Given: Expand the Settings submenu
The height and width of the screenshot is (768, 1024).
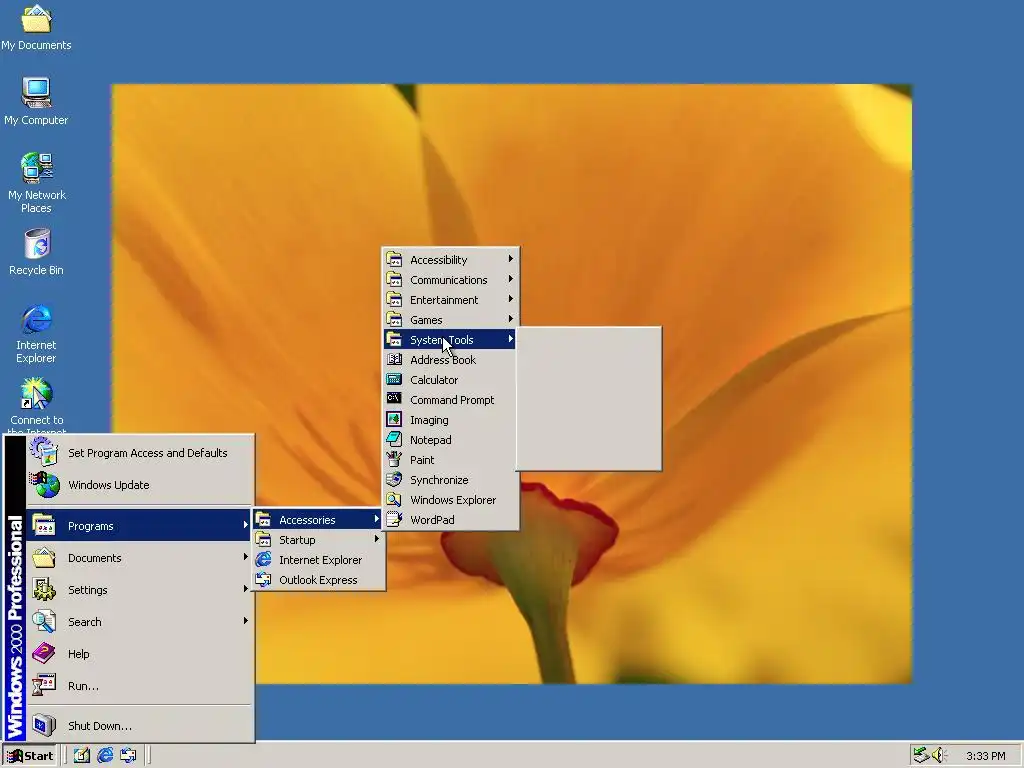Looking at the screenshot, I should pos(139,590).
